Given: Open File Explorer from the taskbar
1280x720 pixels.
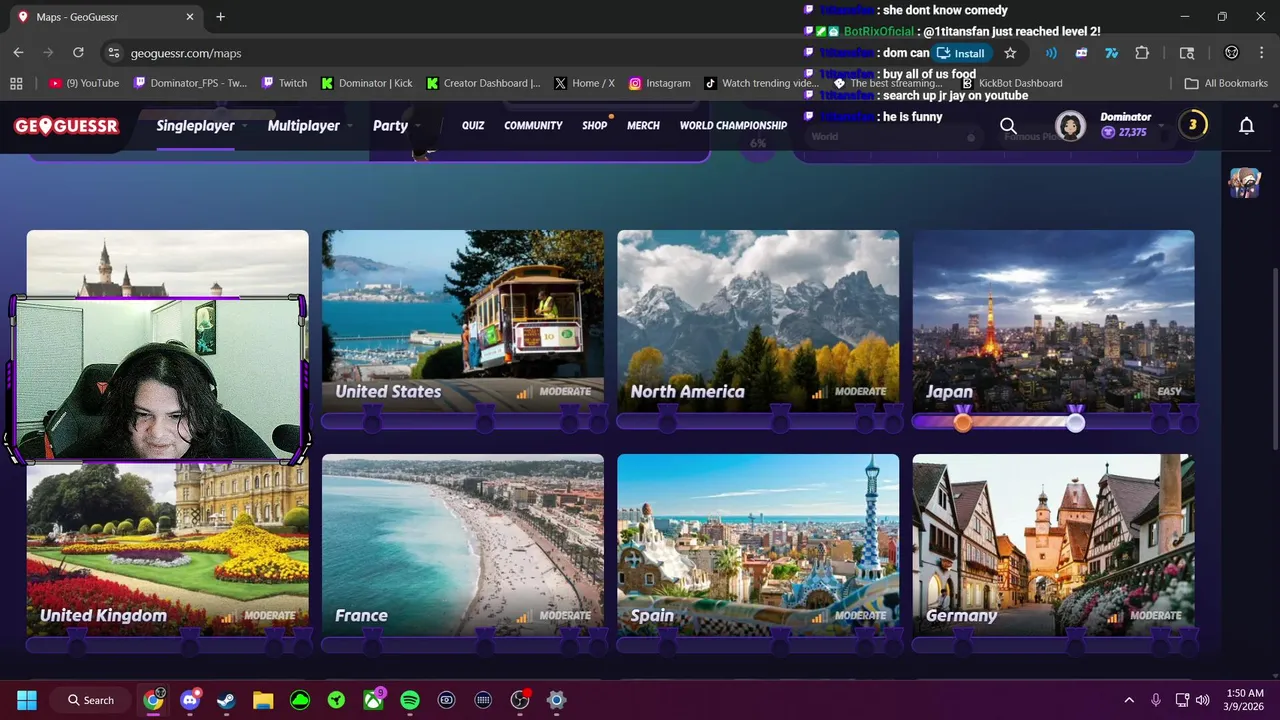Looking at the screenshot, I should point(263,700).
